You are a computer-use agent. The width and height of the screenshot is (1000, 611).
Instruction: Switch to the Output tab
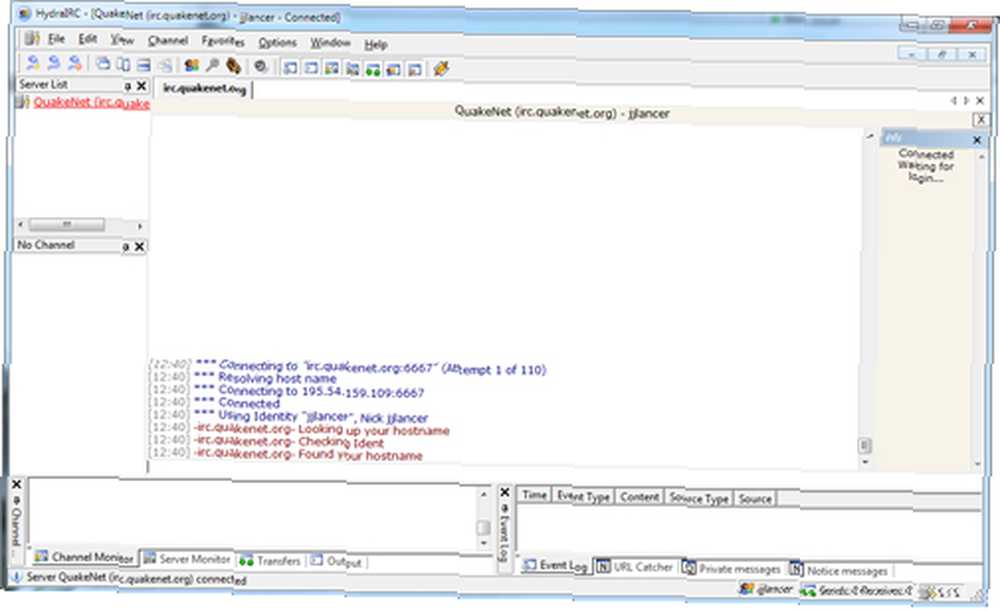pos(336,562)
